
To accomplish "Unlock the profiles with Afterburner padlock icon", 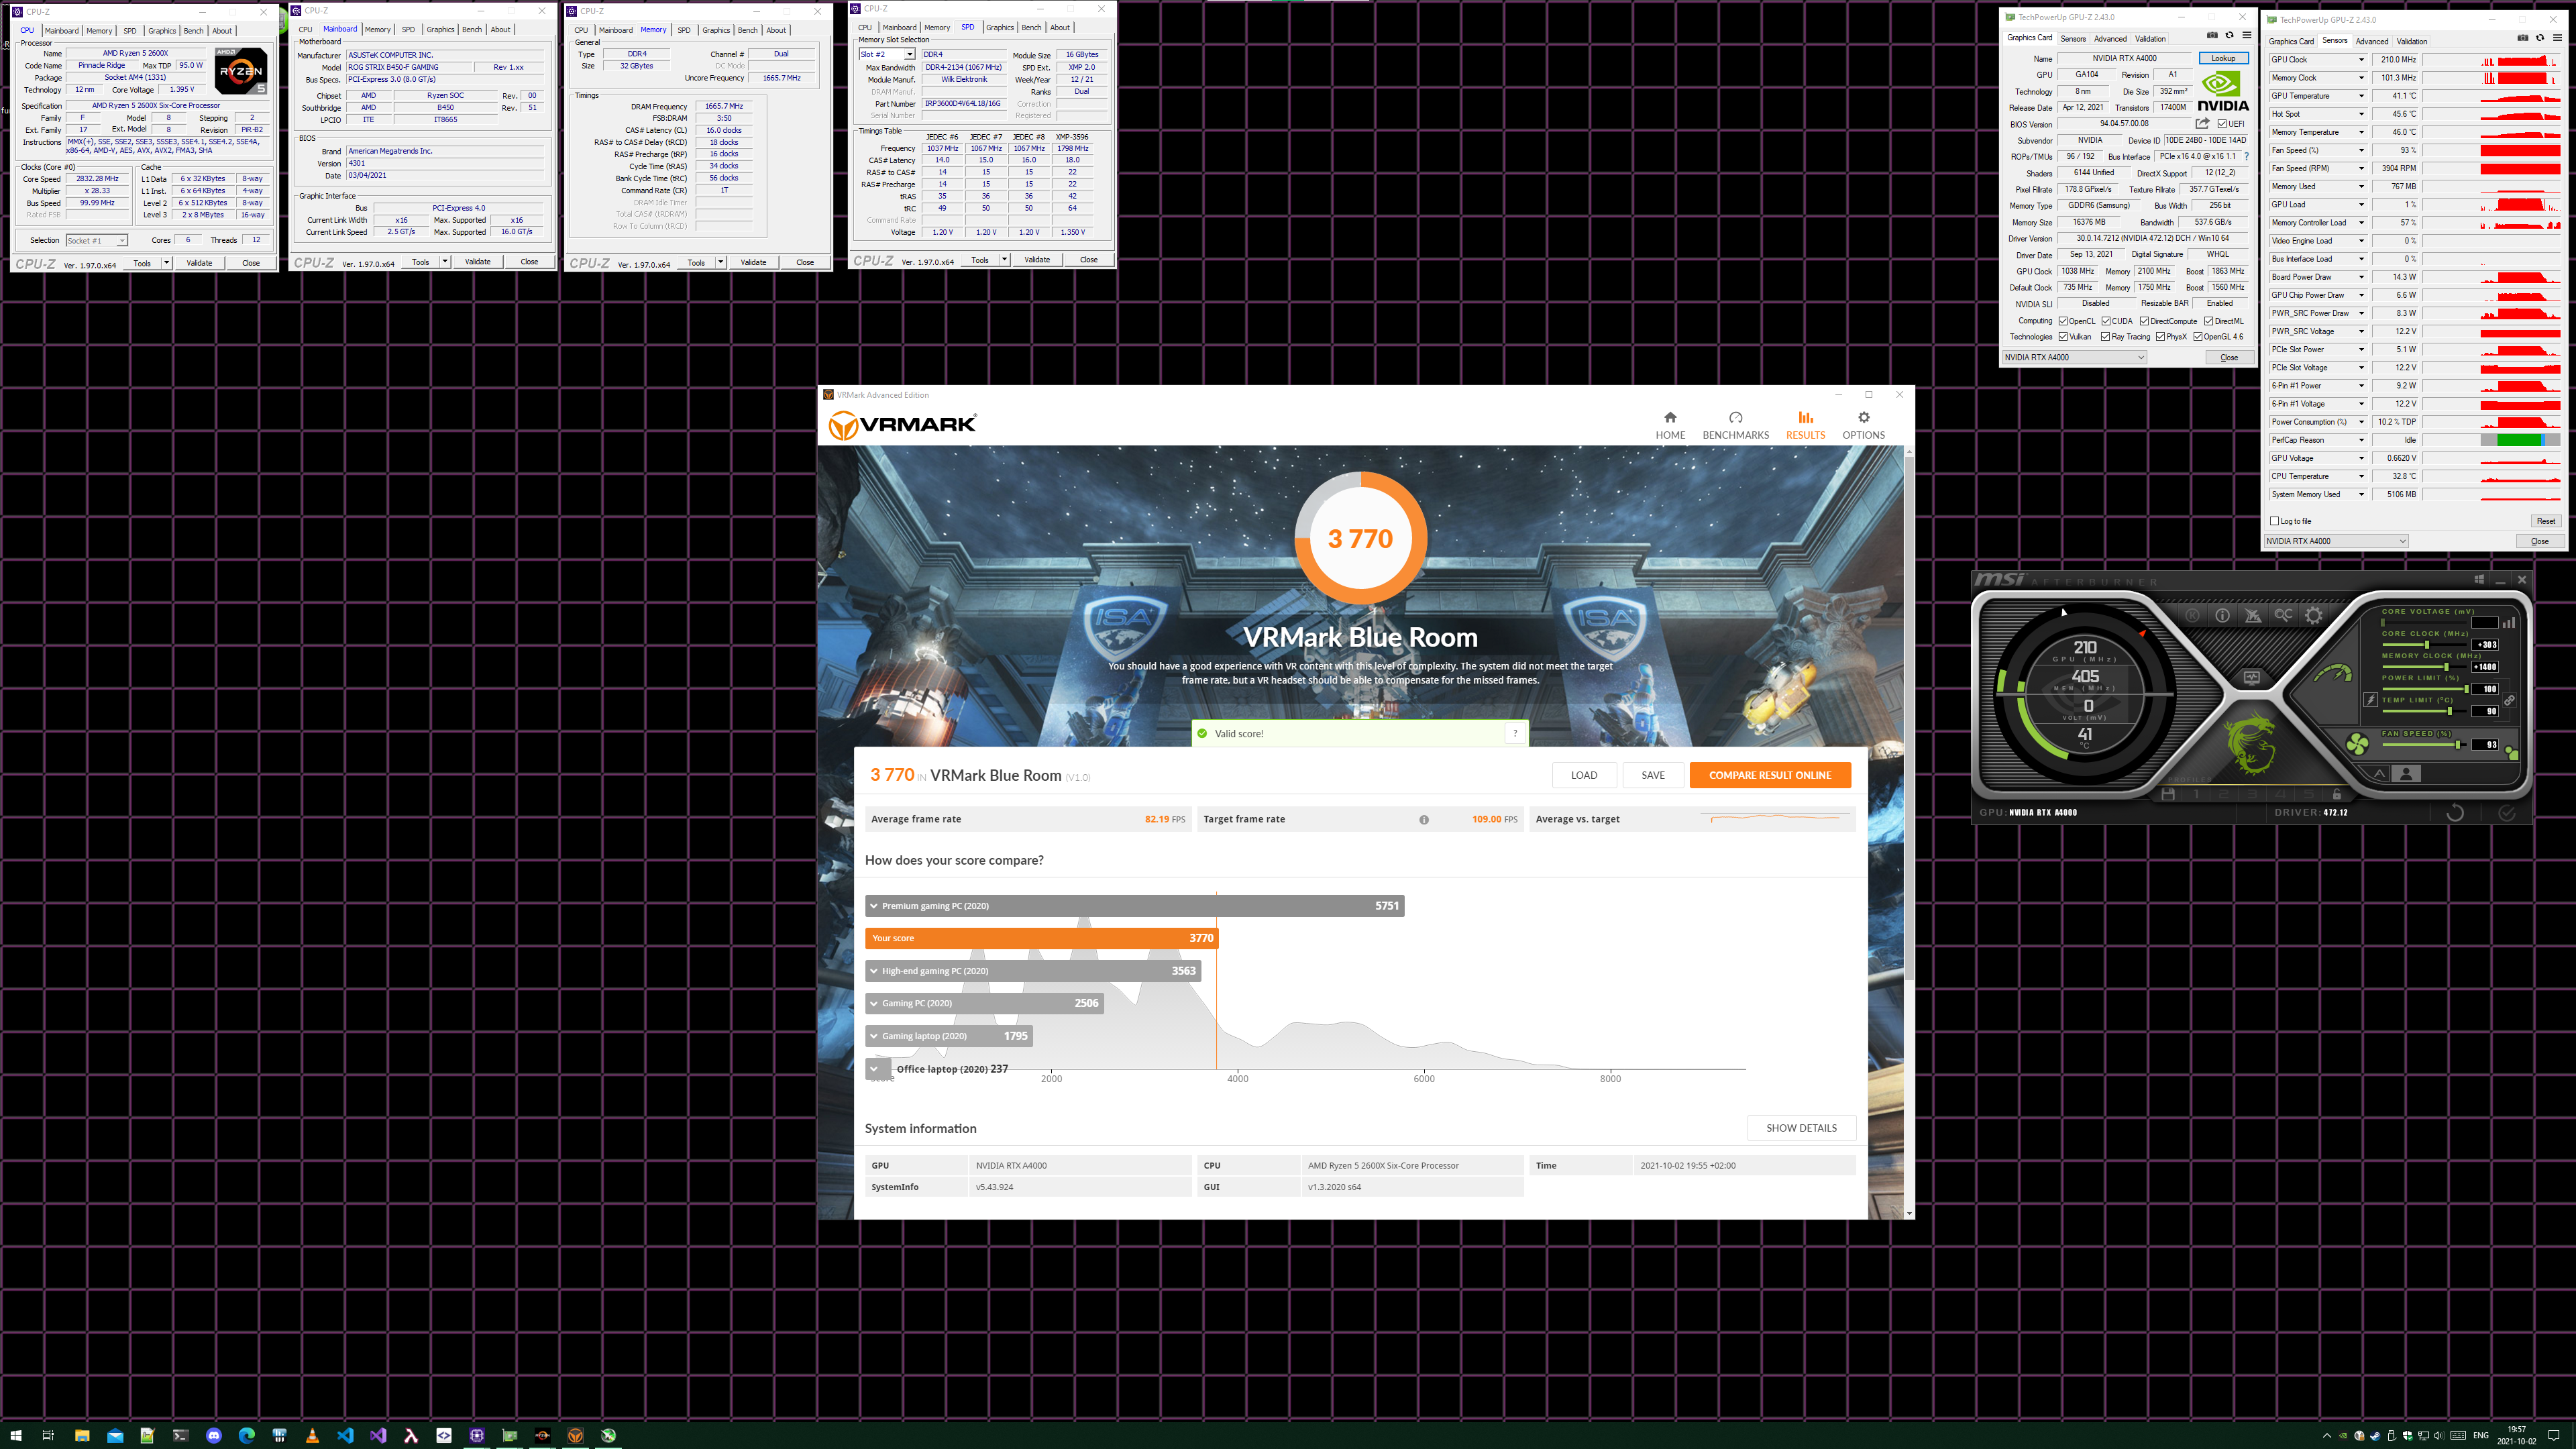I will [x=2337, y=794].
